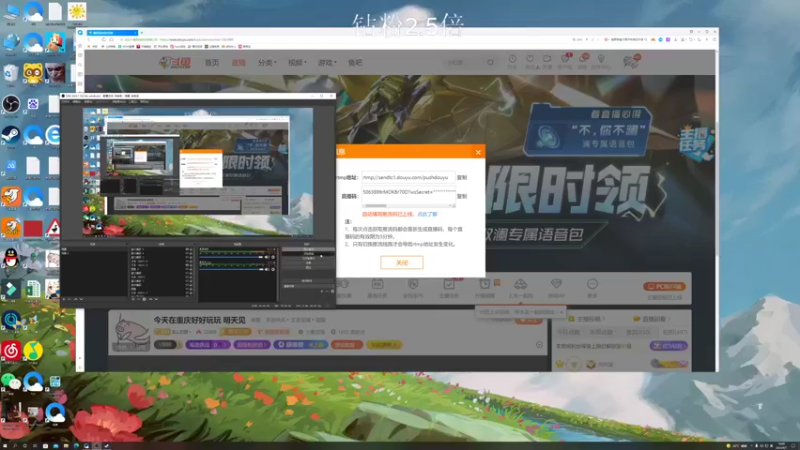Viewport: 800px width, 450px height.
Task: Expand the 视频 dropdown in Douyu nav
Action: pos(297,63)
